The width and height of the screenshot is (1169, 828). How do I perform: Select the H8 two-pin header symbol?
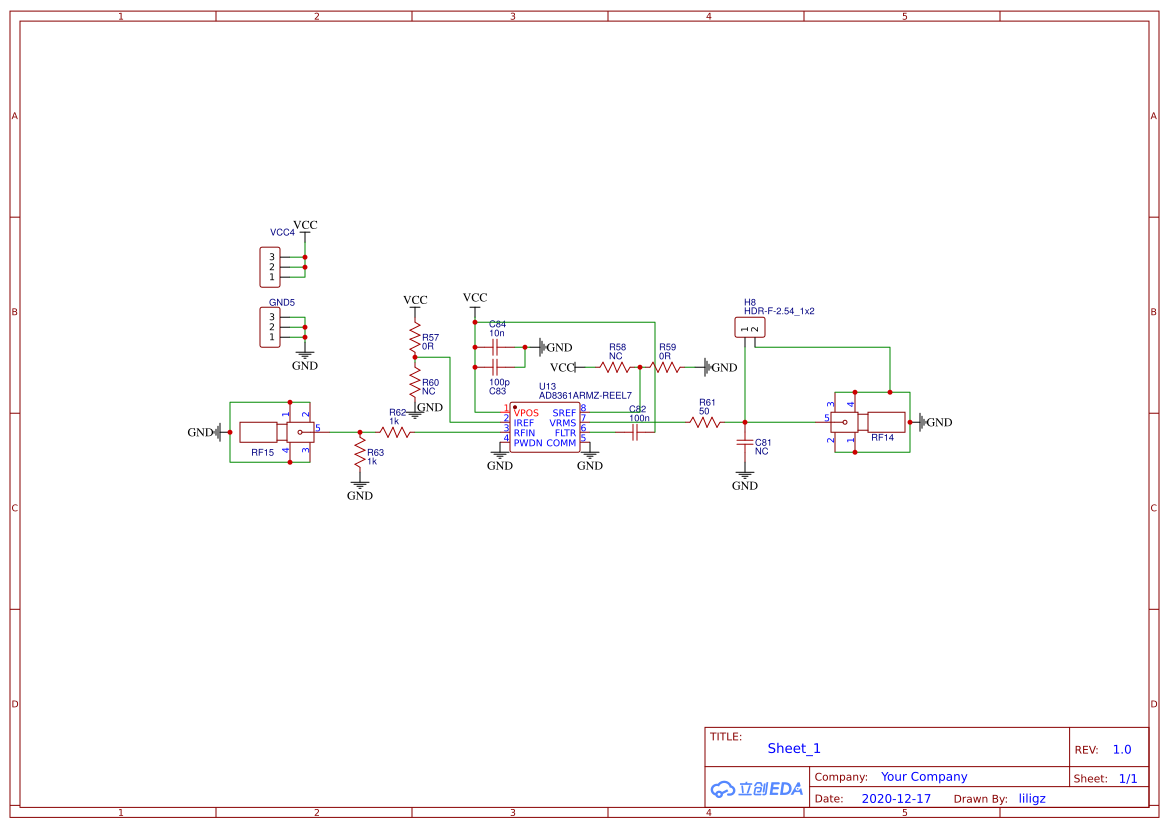pyautogui.click(x=750, y=327)
